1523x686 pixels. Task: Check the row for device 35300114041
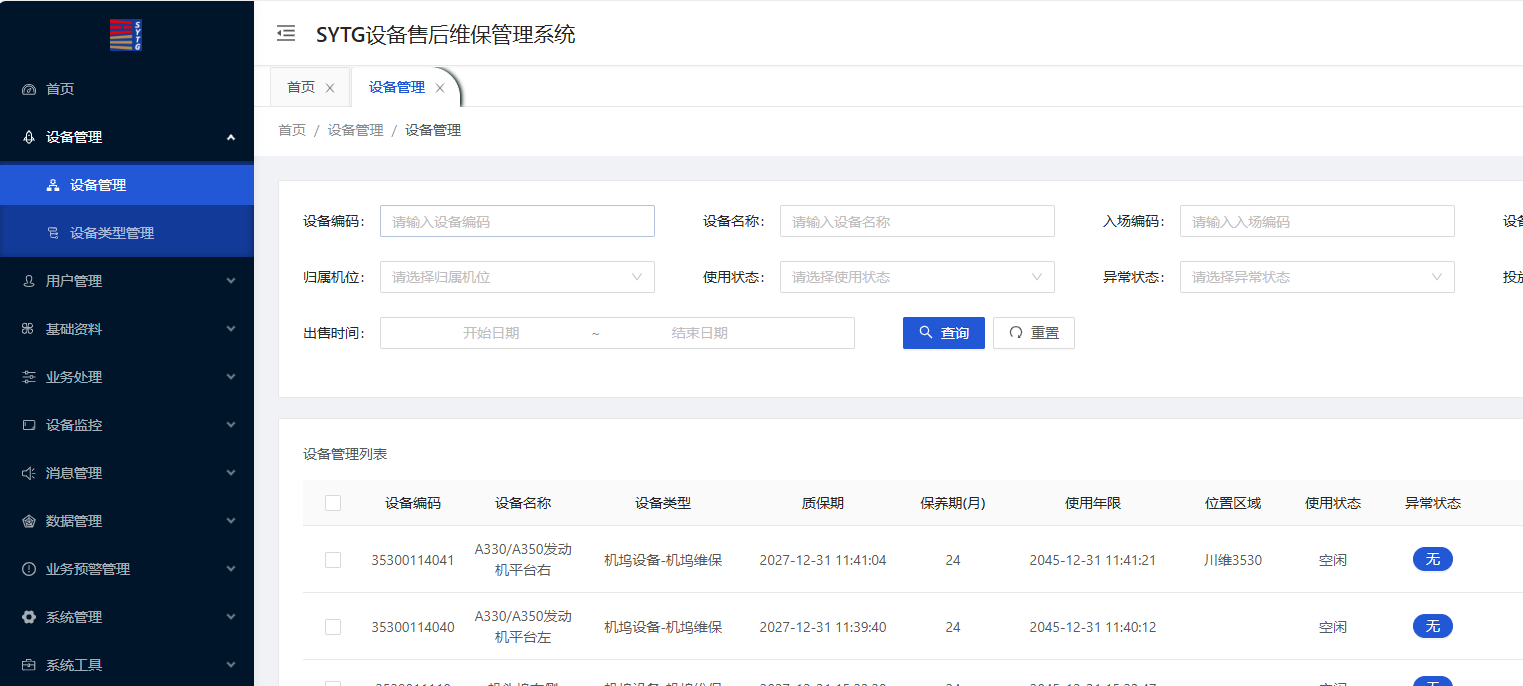[x=333, y=560]
